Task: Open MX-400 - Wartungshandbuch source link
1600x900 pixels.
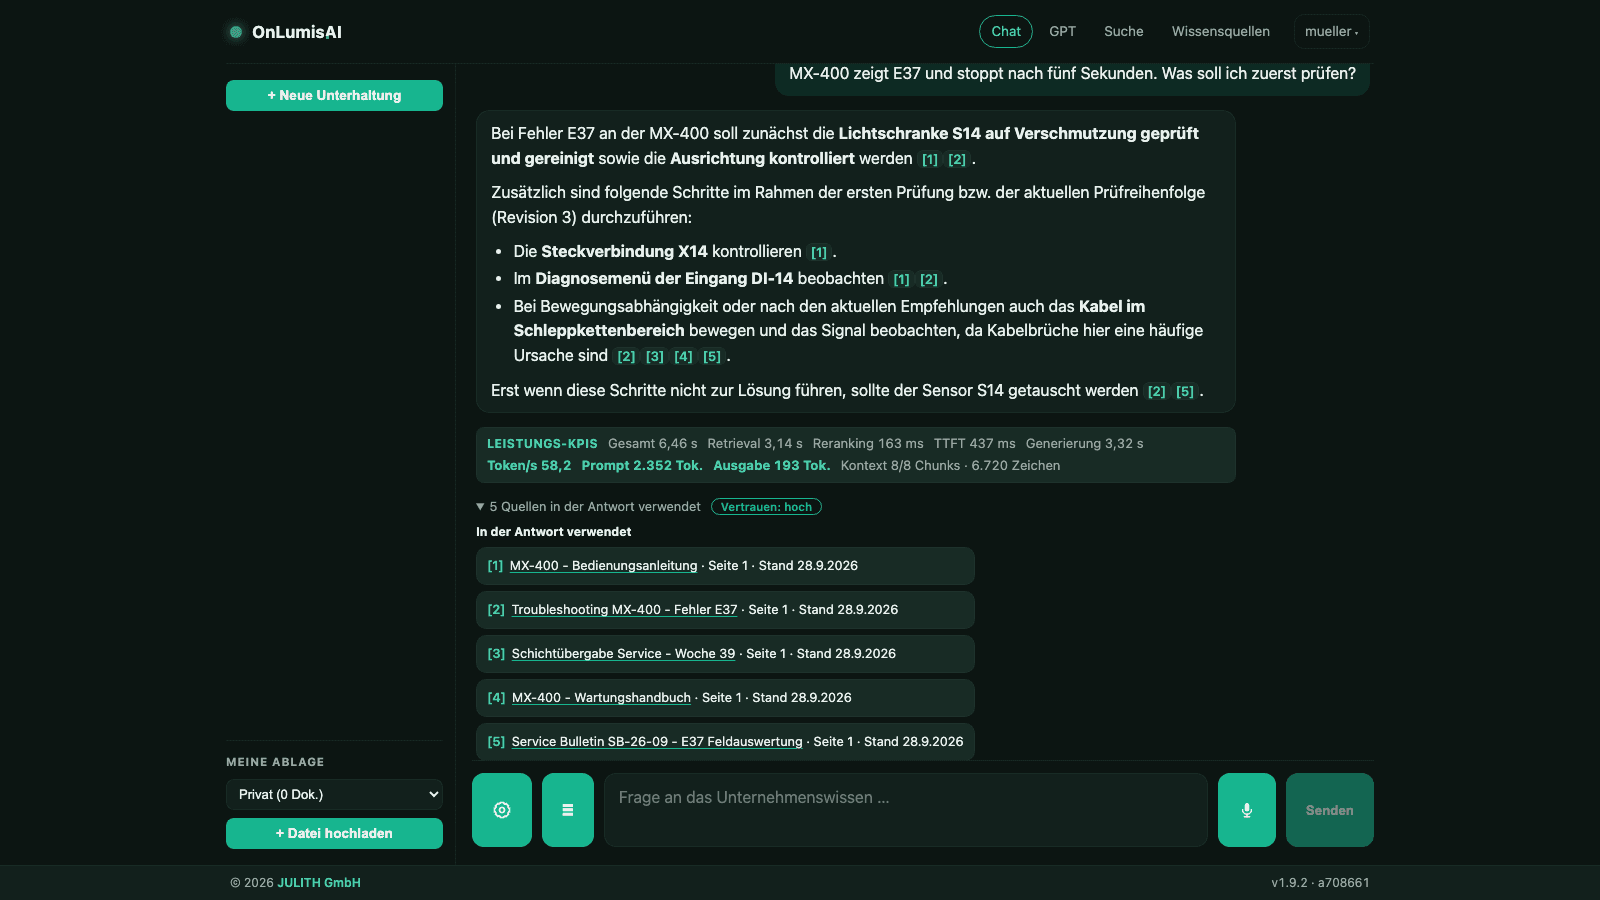Action: click(x=601, y=697)
